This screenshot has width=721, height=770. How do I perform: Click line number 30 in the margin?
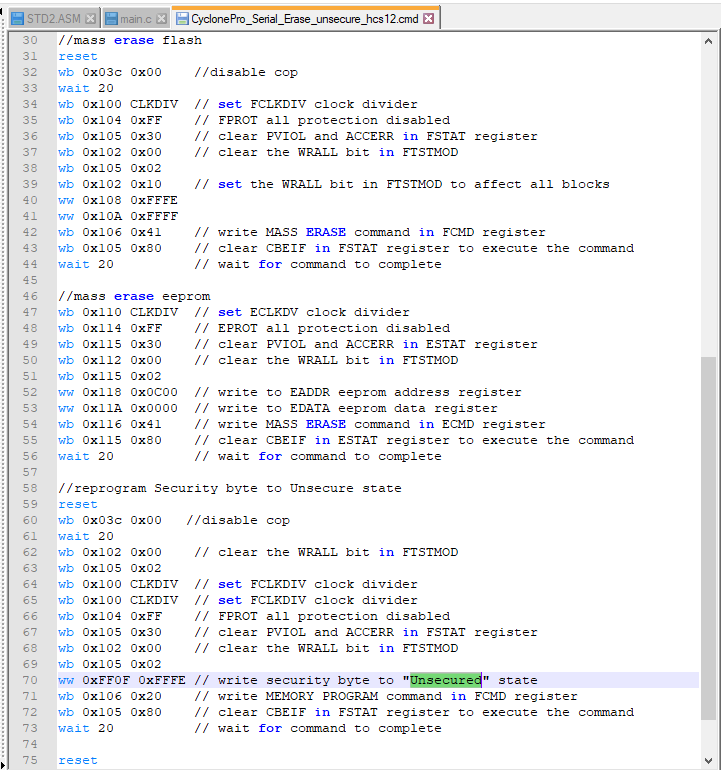click(x=30, y=40)
